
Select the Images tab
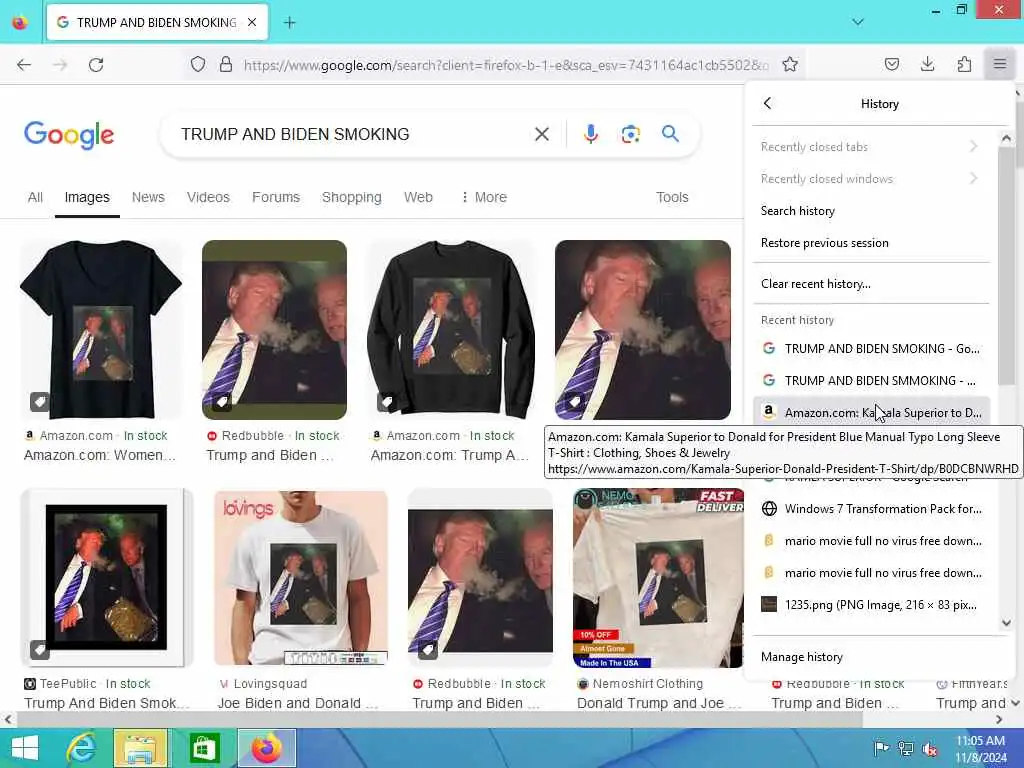[87, 197]
